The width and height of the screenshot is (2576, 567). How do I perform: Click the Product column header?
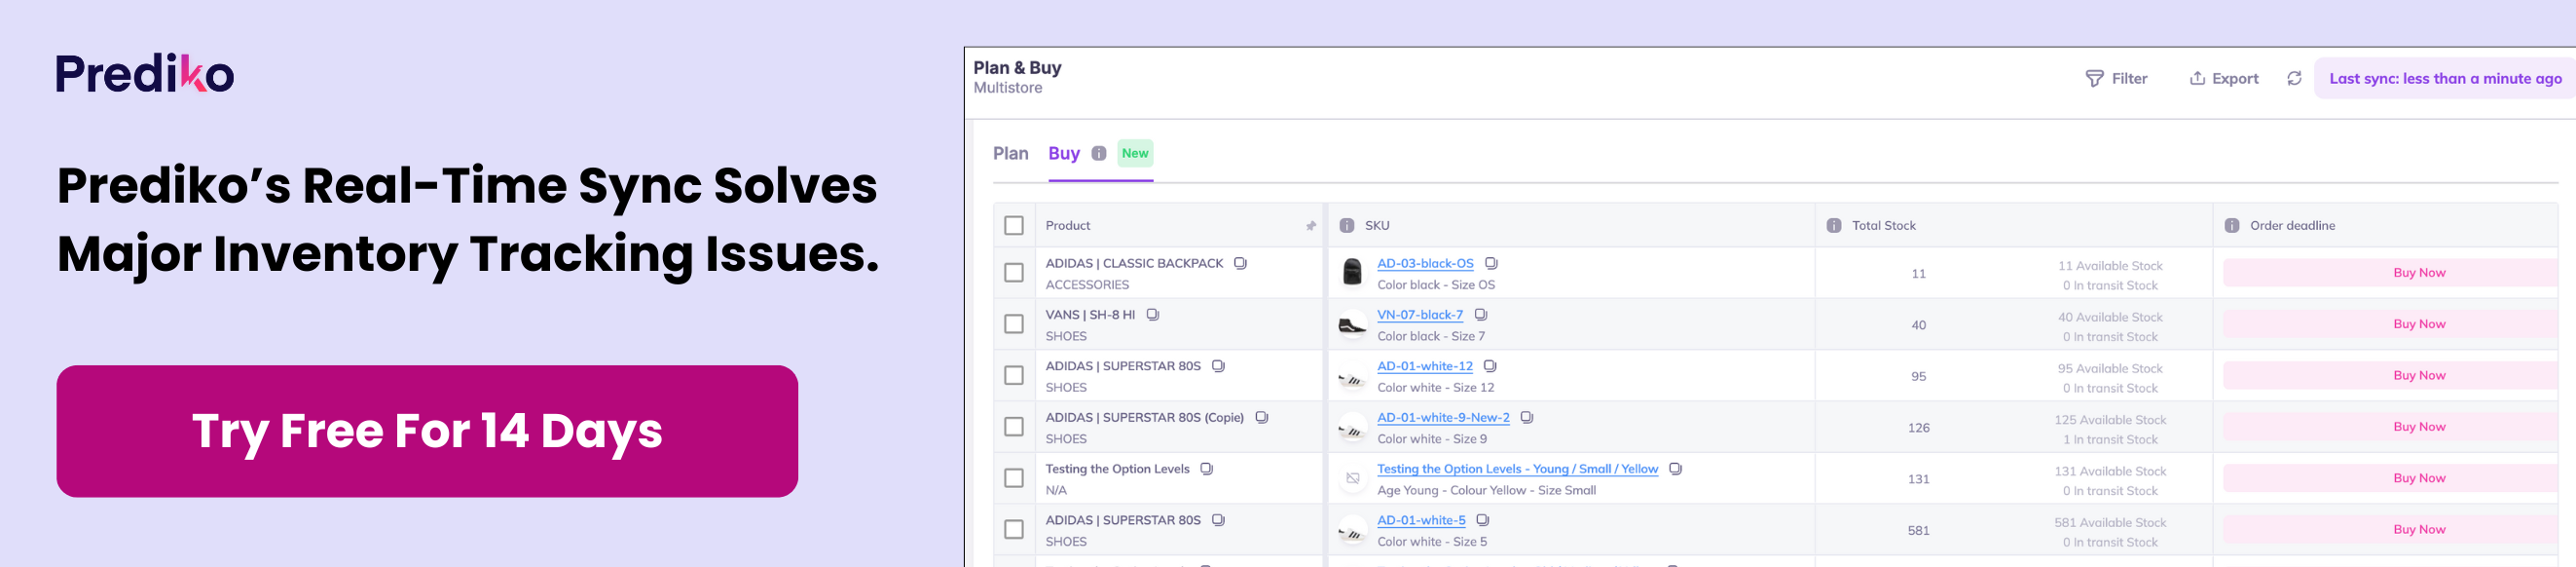tap(1178, 226)
